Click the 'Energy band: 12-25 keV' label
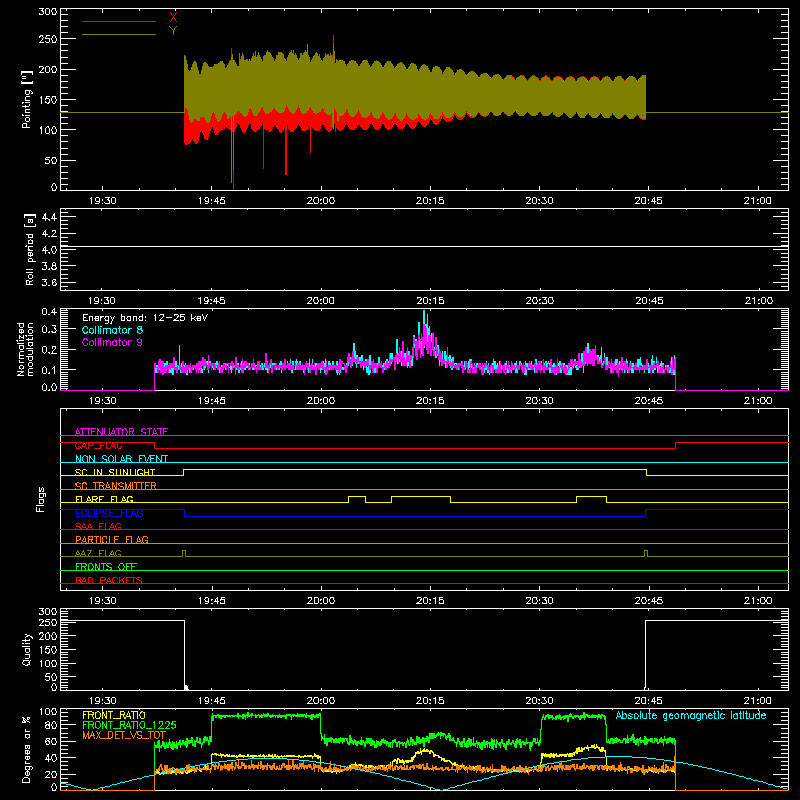Screen dimensions: 800x800 (x=145, y=318)
